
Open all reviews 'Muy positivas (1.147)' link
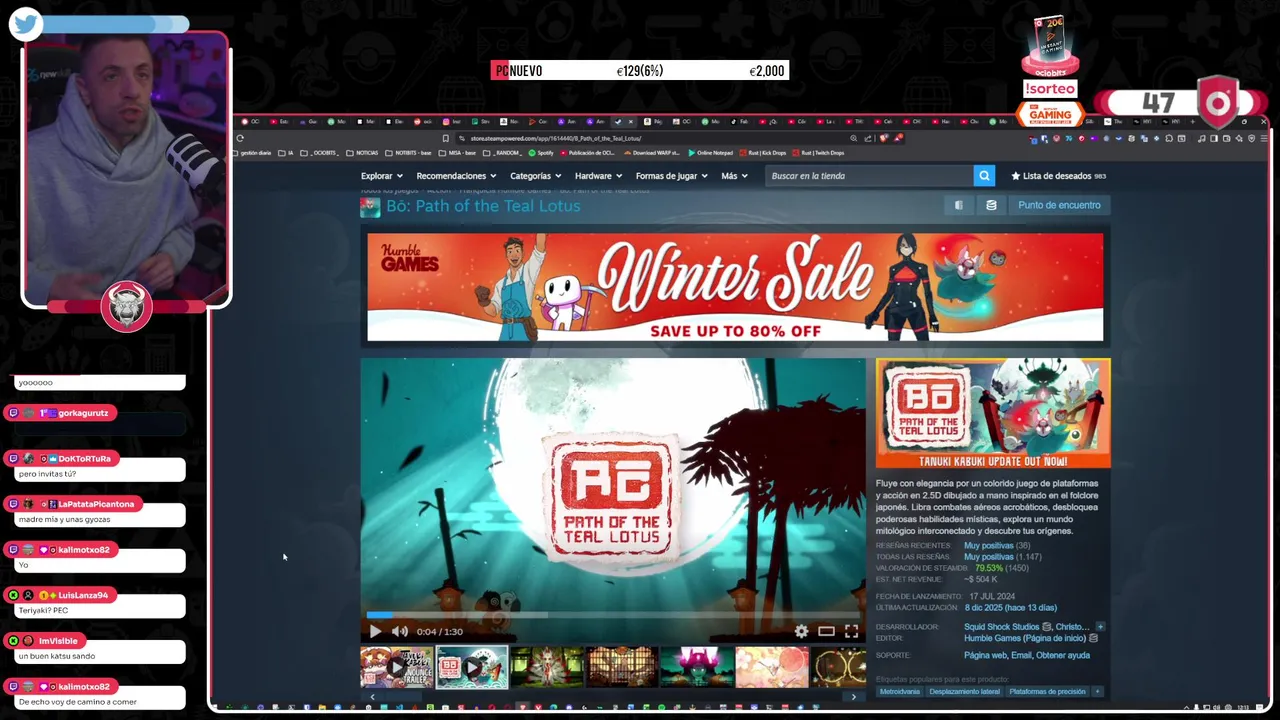(x=1003, y=556)
